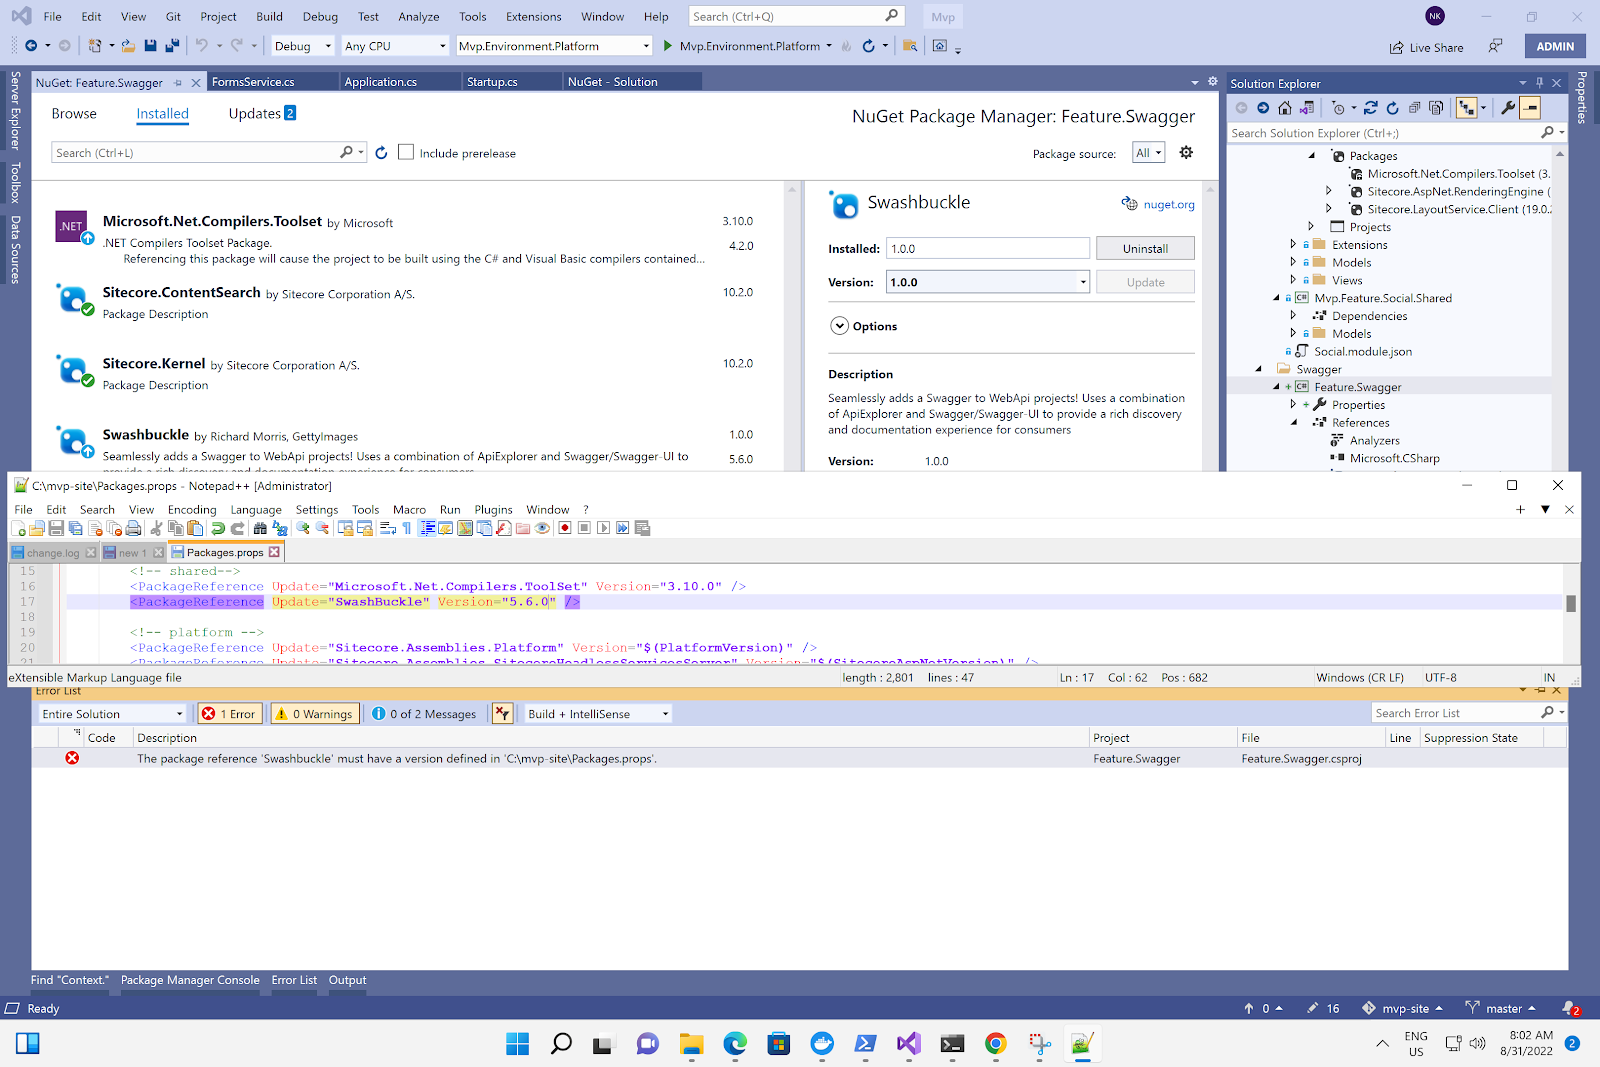The width and height of the screenshot is (1600, 1067).
Task: Click nuget.org link in package details
Action: click(1169, 204)
